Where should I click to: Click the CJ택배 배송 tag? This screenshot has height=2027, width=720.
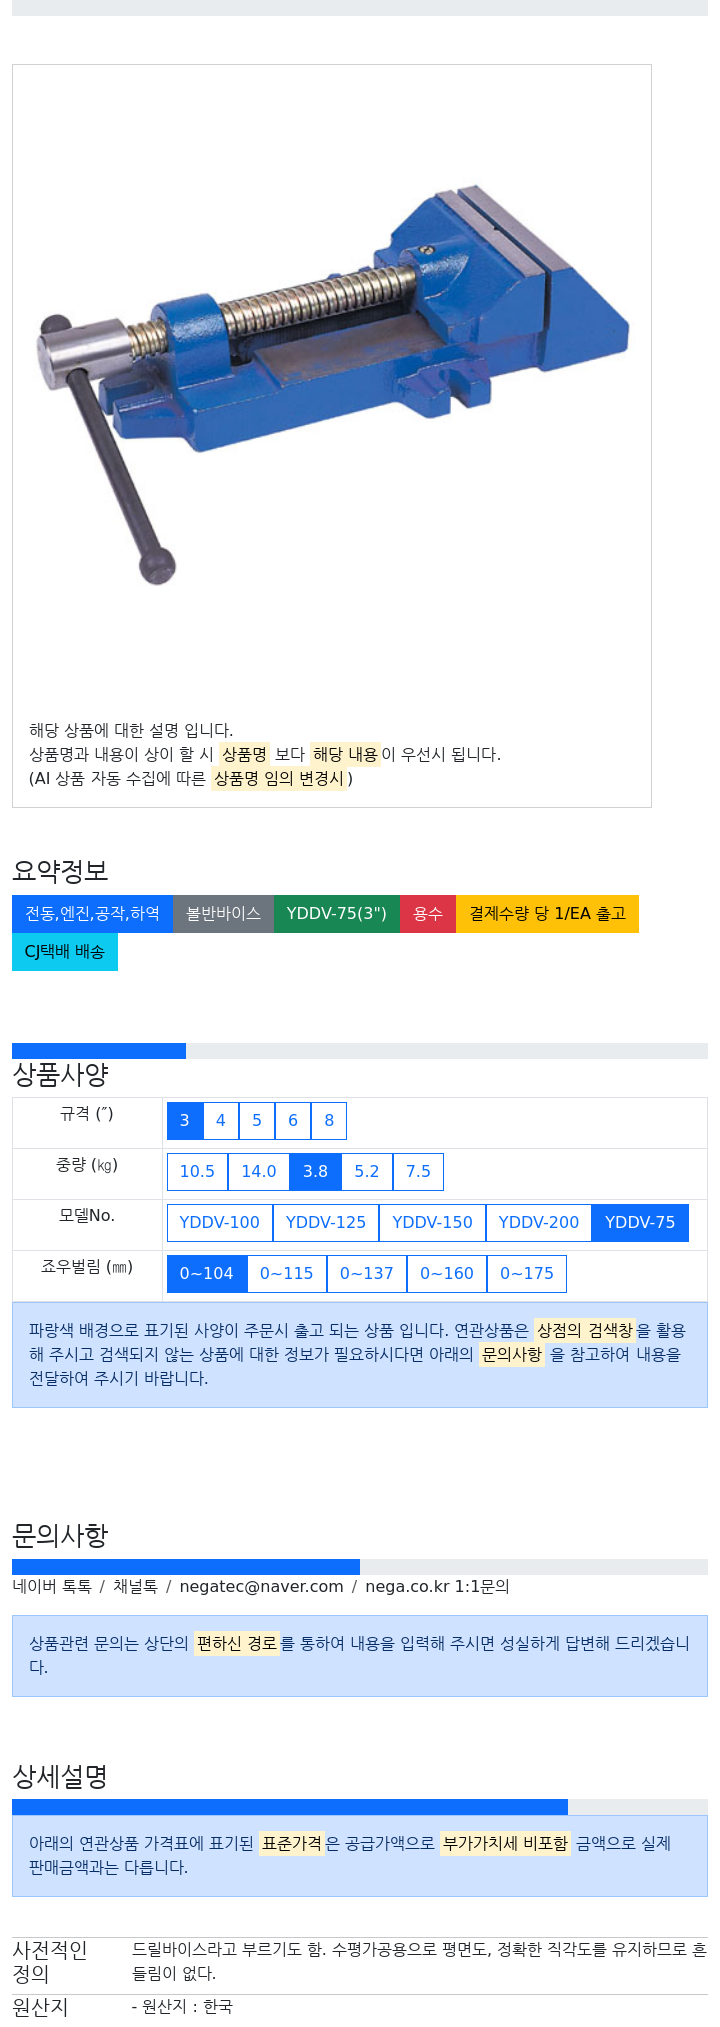[x=65, y=952]
